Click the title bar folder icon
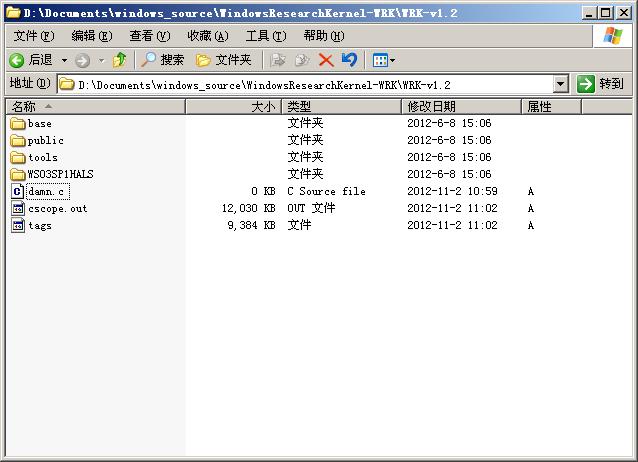This screenshot has height=462, width=638. [x=13, y=13]
